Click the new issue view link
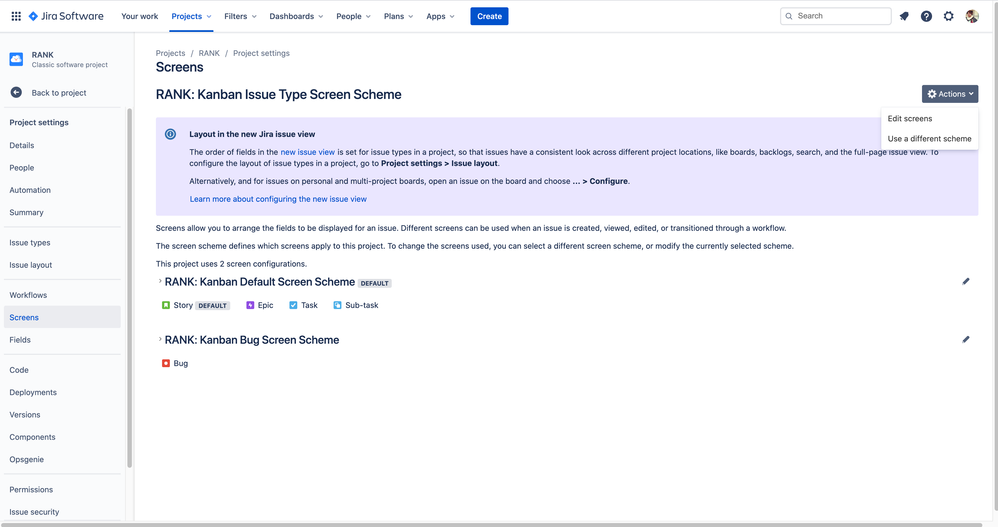The height and width of the screenshot is (527, 998). click(x=307, y=152)
